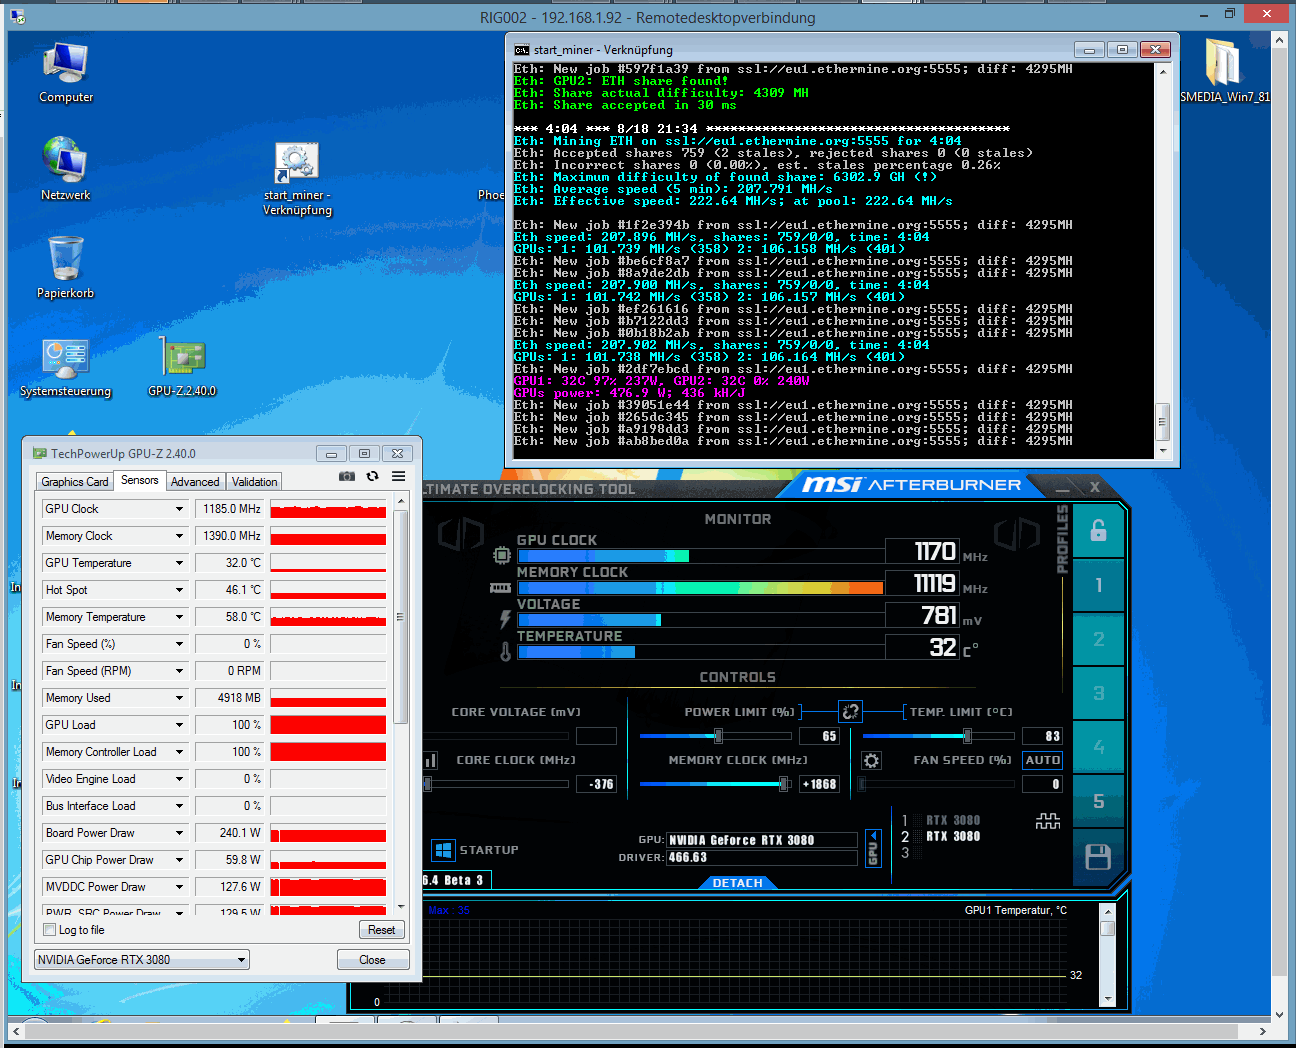Adjust the Temp Limit slider handle
This screenshot has width=1296, height=1048.
tap(967, 736)
